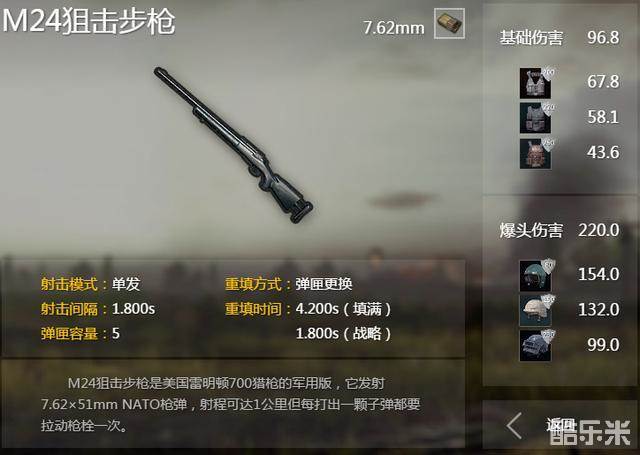Select the level 2 helmet icon
640x455 pixels.
535,311
